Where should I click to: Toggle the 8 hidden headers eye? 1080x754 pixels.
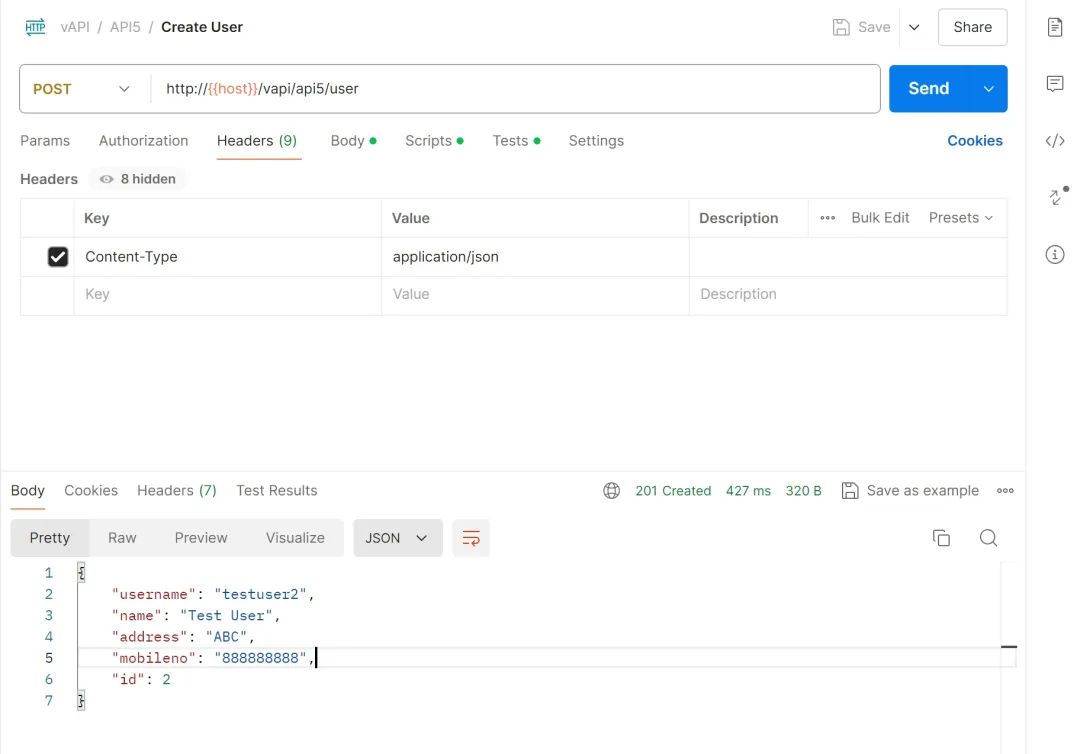pos(106,179)
